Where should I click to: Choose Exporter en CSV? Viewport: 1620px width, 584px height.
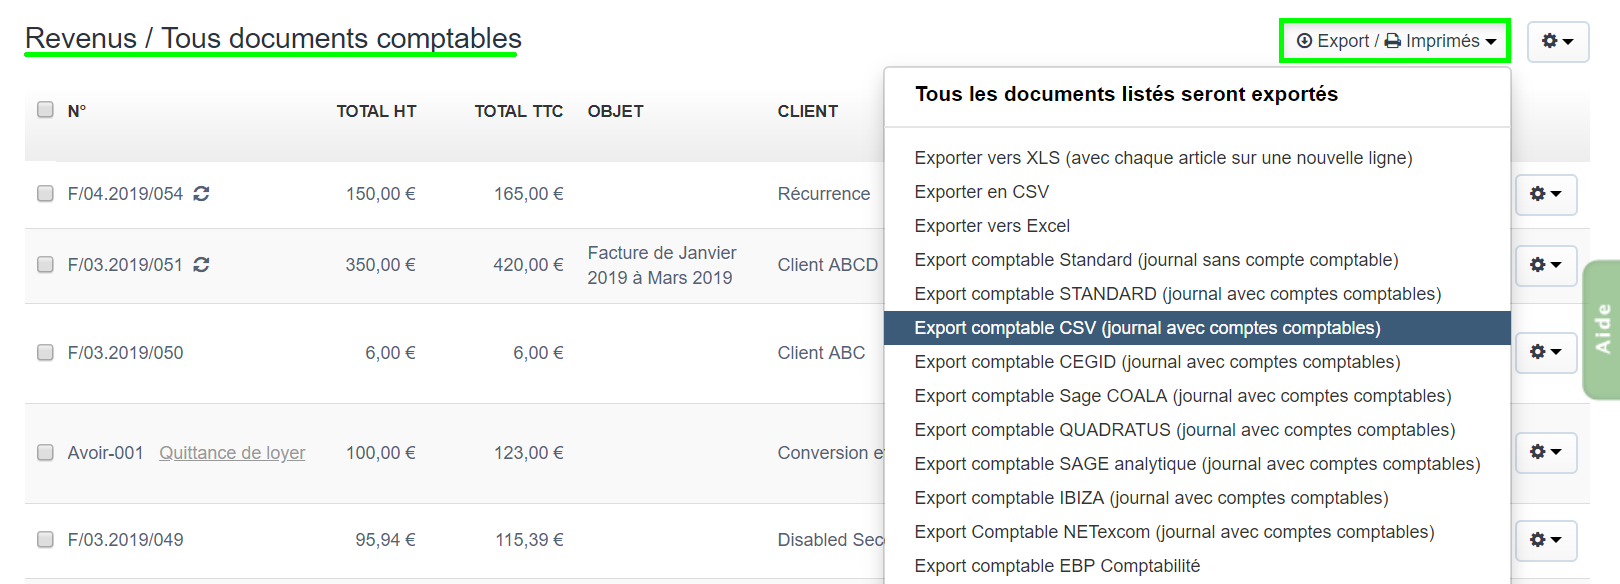click(x=1197, y=192)
